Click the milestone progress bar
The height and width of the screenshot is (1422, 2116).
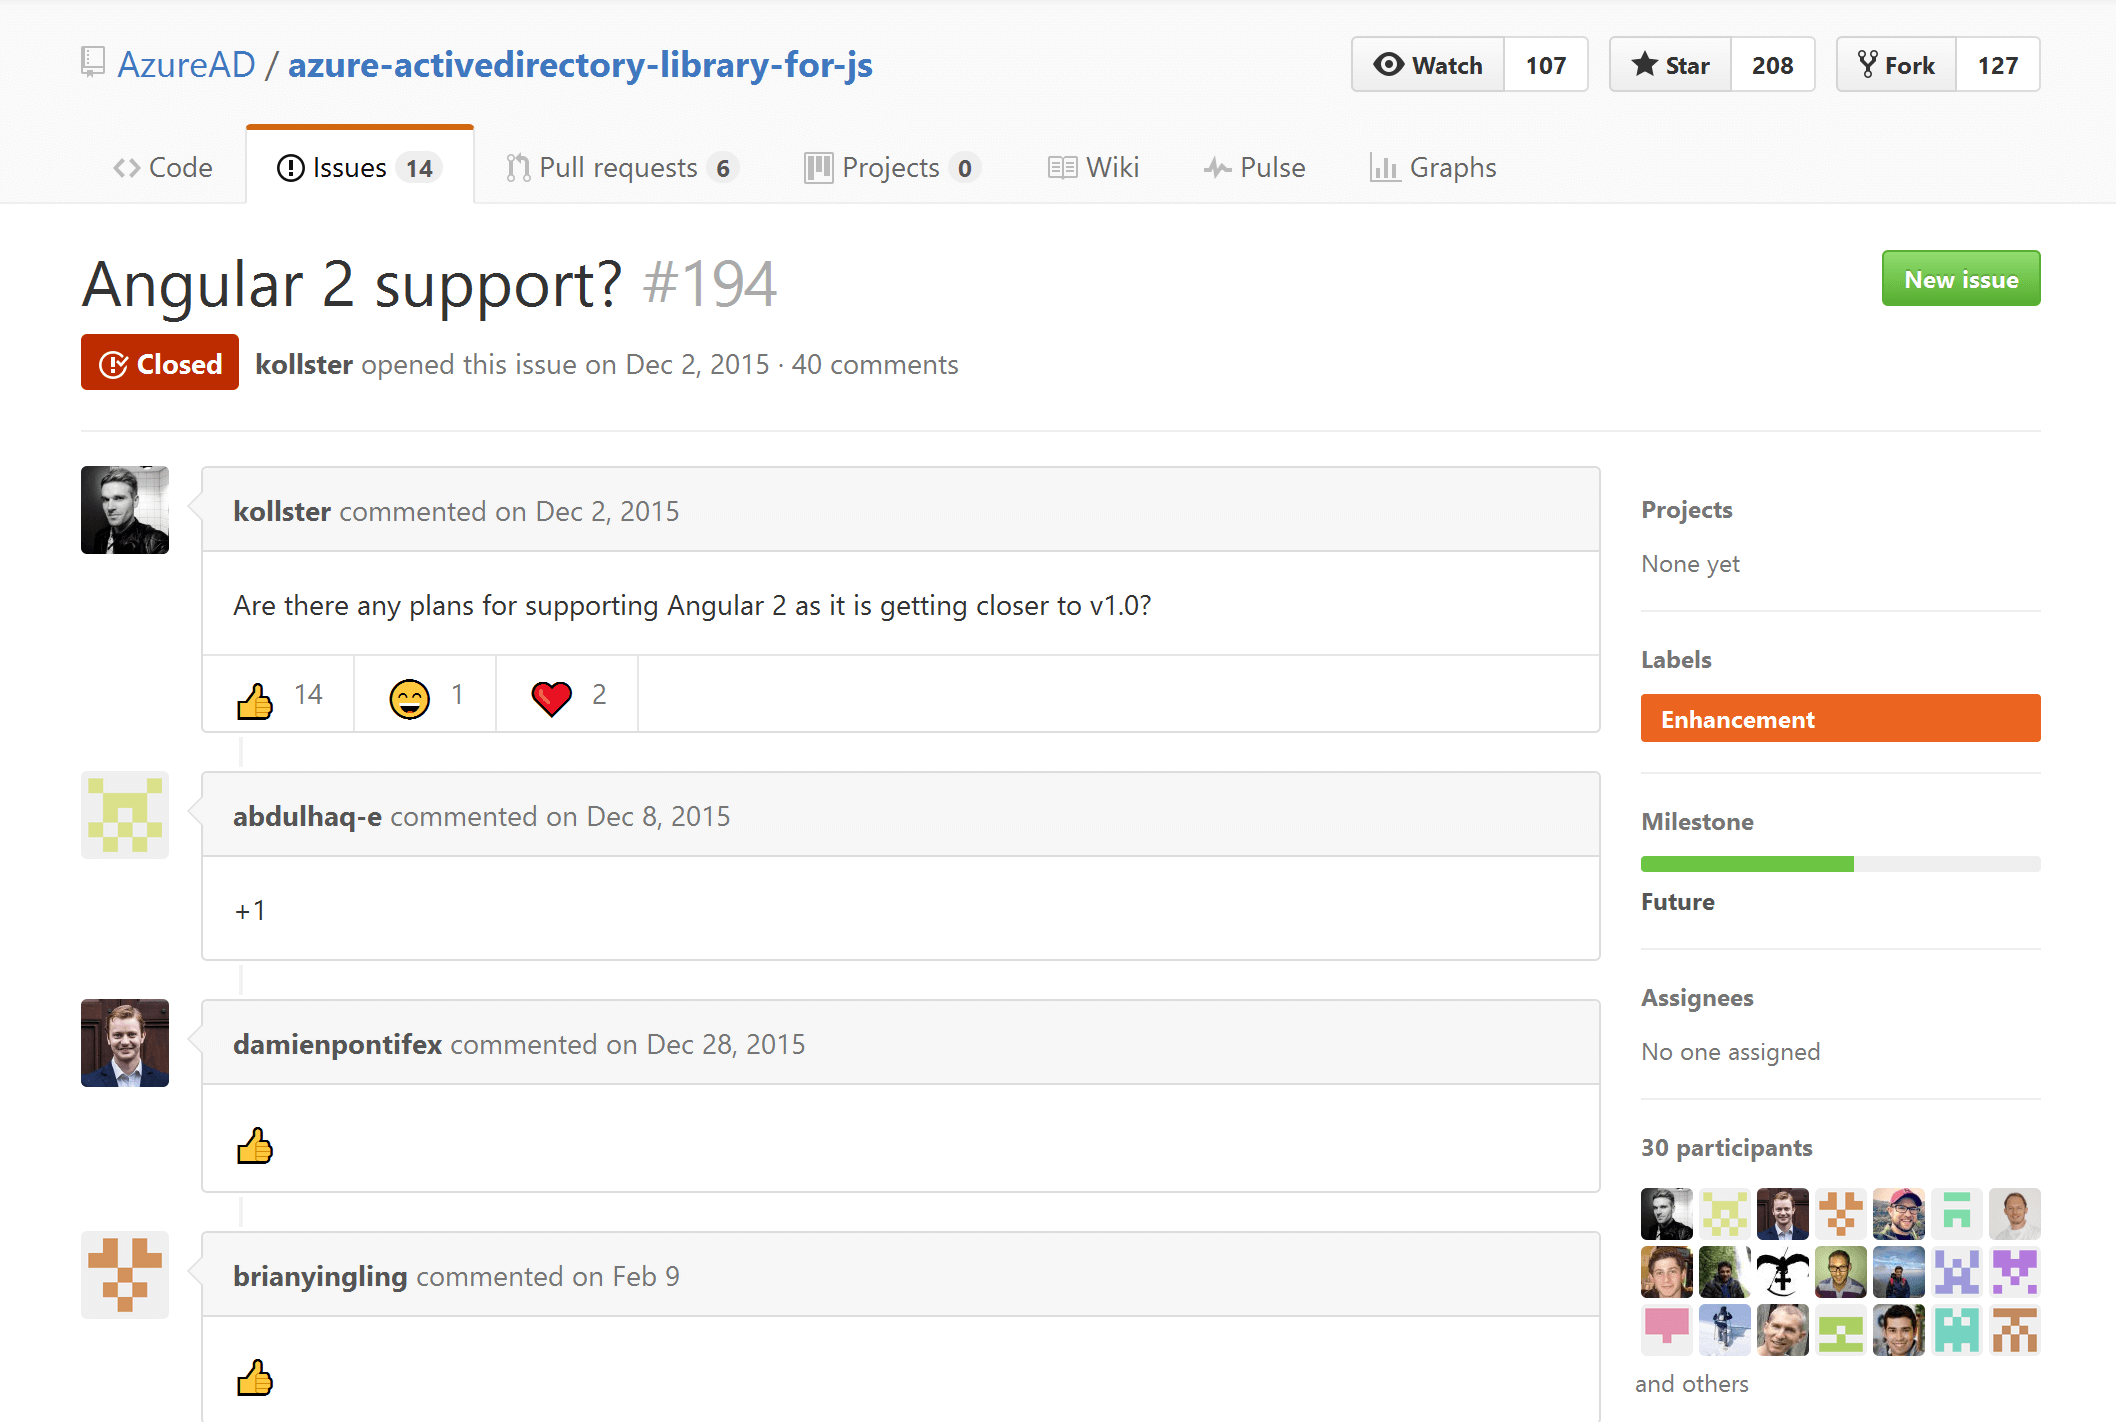tap(1840, 864)
